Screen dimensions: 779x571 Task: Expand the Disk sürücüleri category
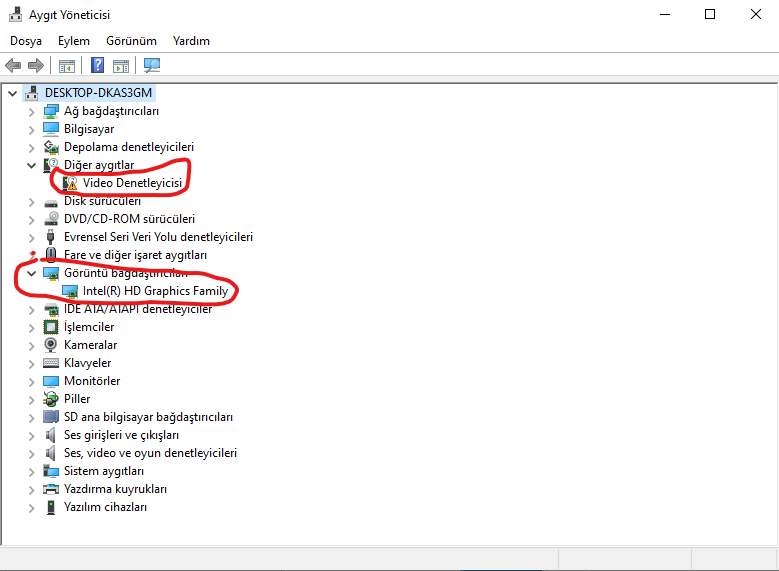pyautogui.click(x=31, y=202)
